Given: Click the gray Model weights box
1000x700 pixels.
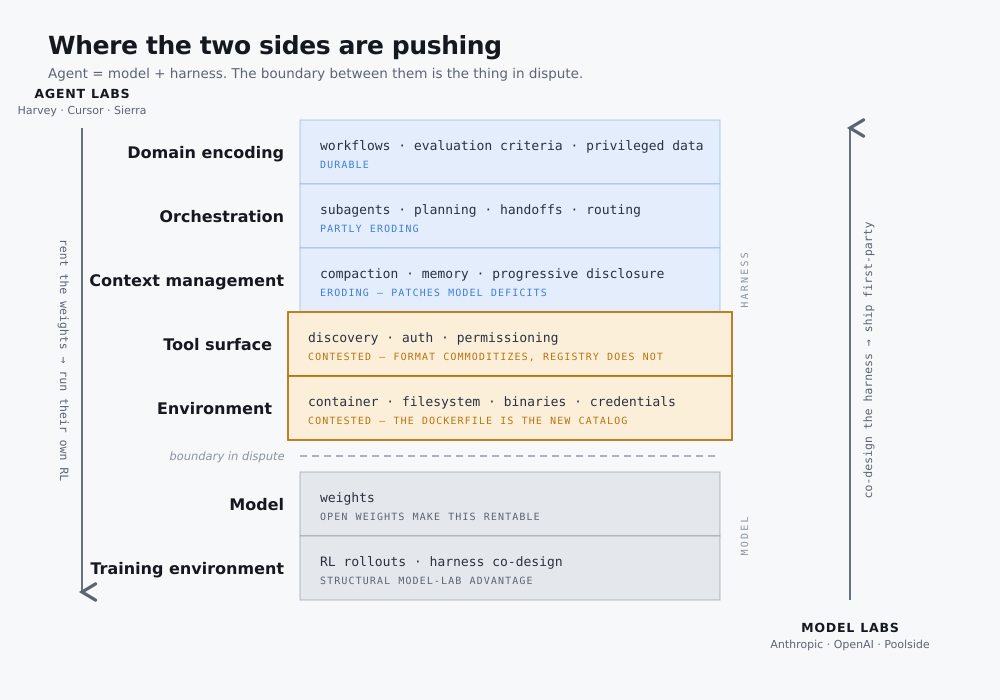Looking at the screenshot, I should 510,504.
